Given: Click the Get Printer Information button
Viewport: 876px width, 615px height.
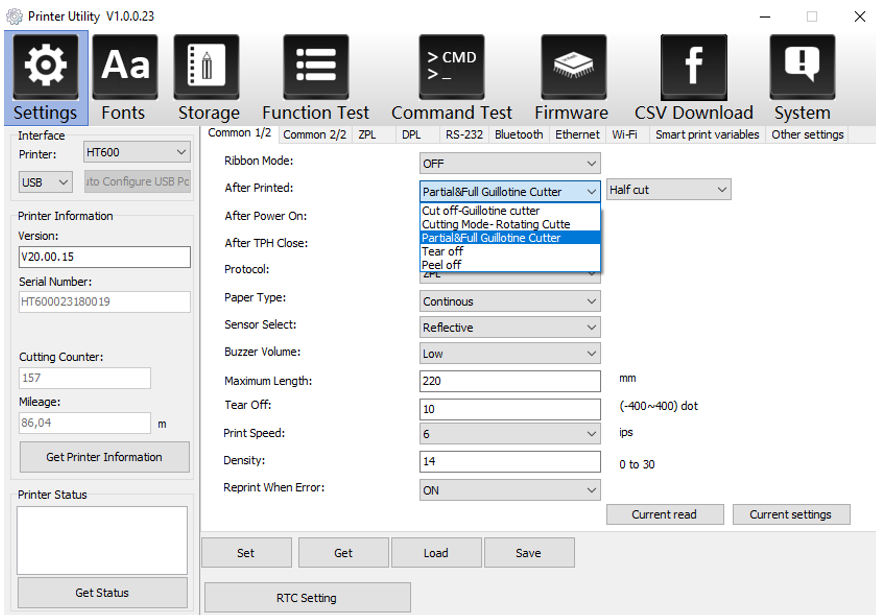Looking at the screenshot, I should 104,457.
